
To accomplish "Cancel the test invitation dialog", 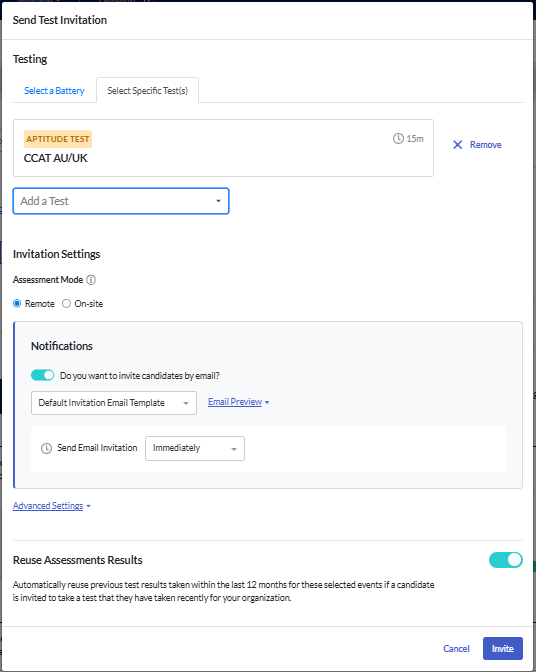I will (x=456, y=648).
